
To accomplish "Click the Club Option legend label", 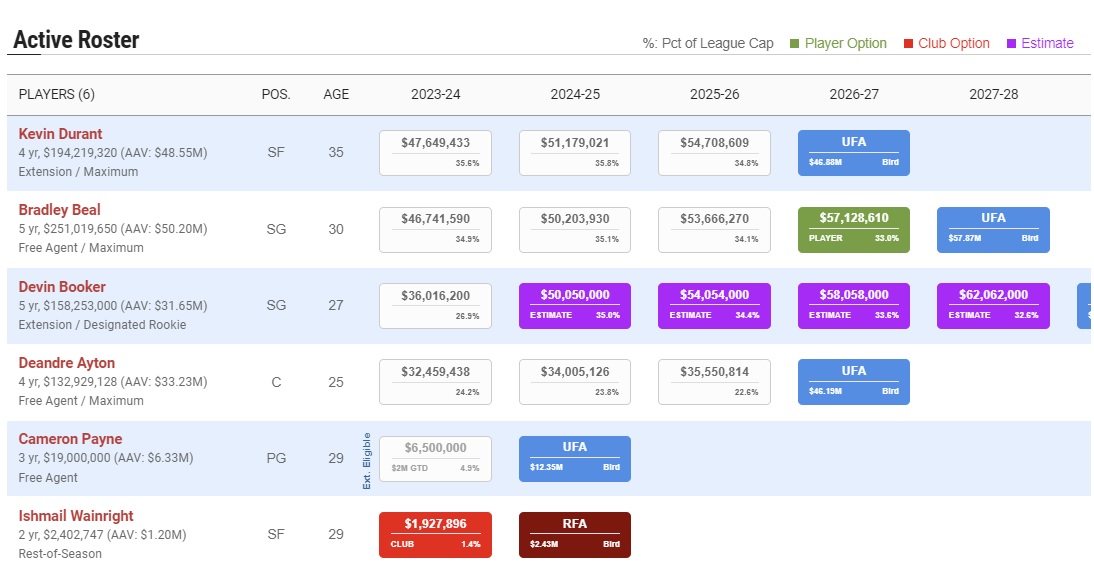I will (x=954, y=43).
